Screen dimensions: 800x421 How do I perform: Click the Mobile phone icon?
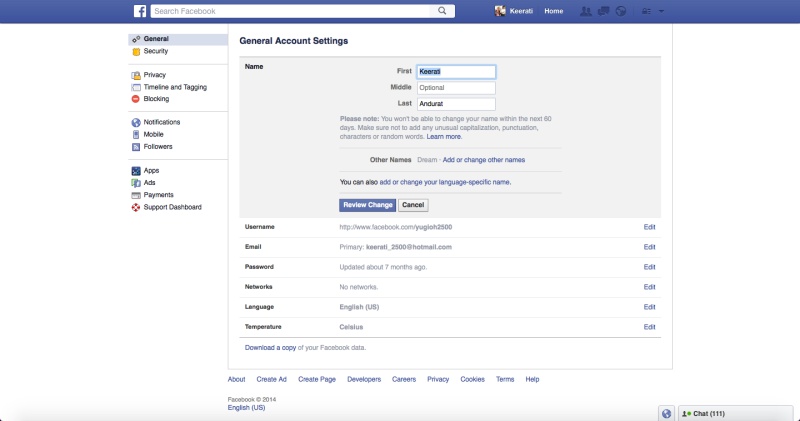click(x=136, y=135)
